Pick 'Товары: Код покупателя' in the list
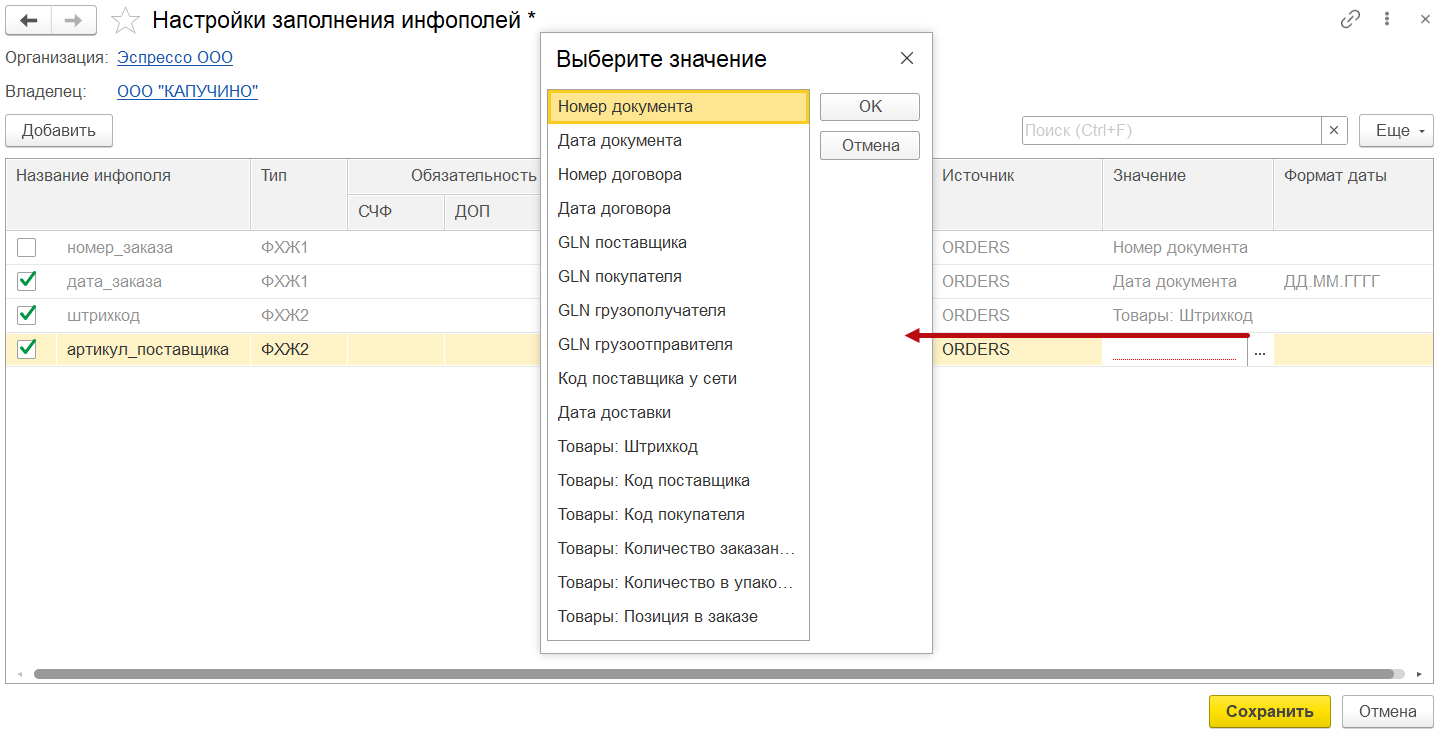Image resolution: width=1443 pixels, height=735 pixels. point(678,514)
